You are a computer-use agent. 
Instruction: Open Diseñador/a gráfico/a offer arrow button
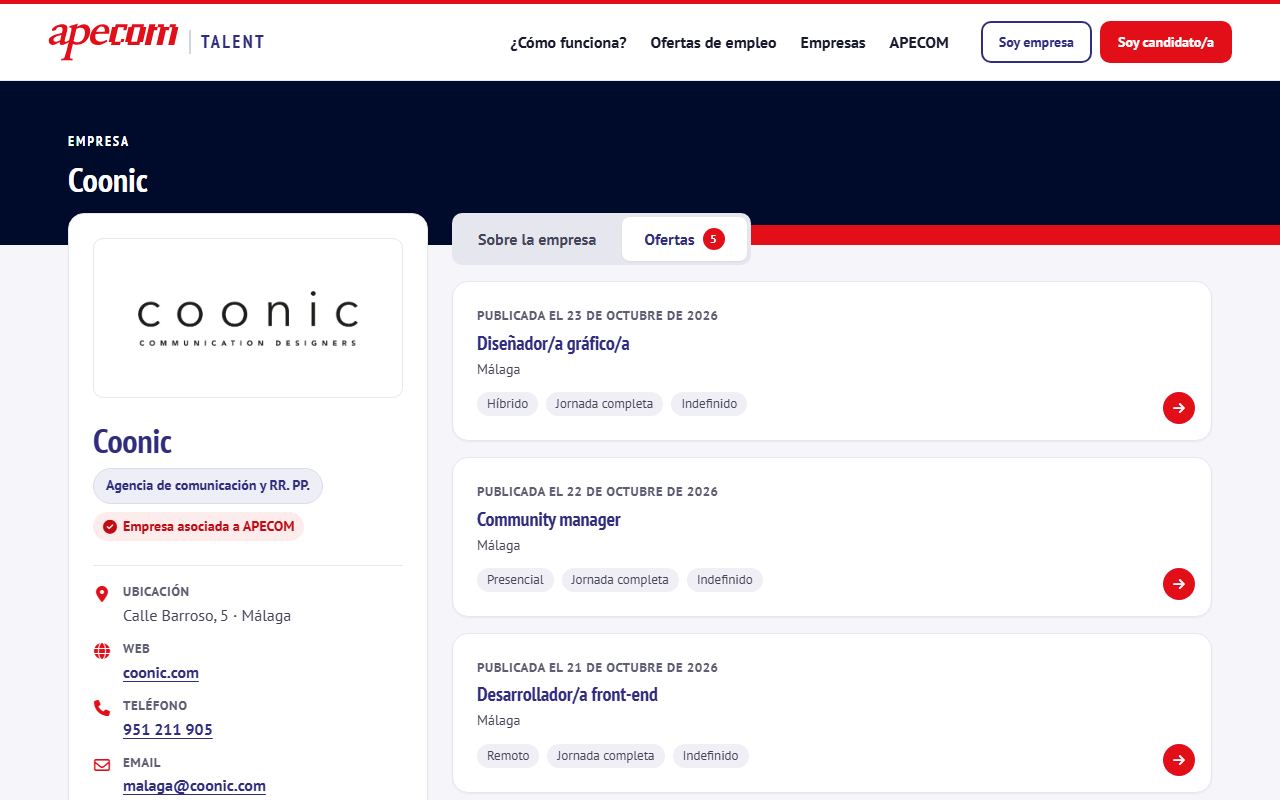click(x=1179, y=408)
